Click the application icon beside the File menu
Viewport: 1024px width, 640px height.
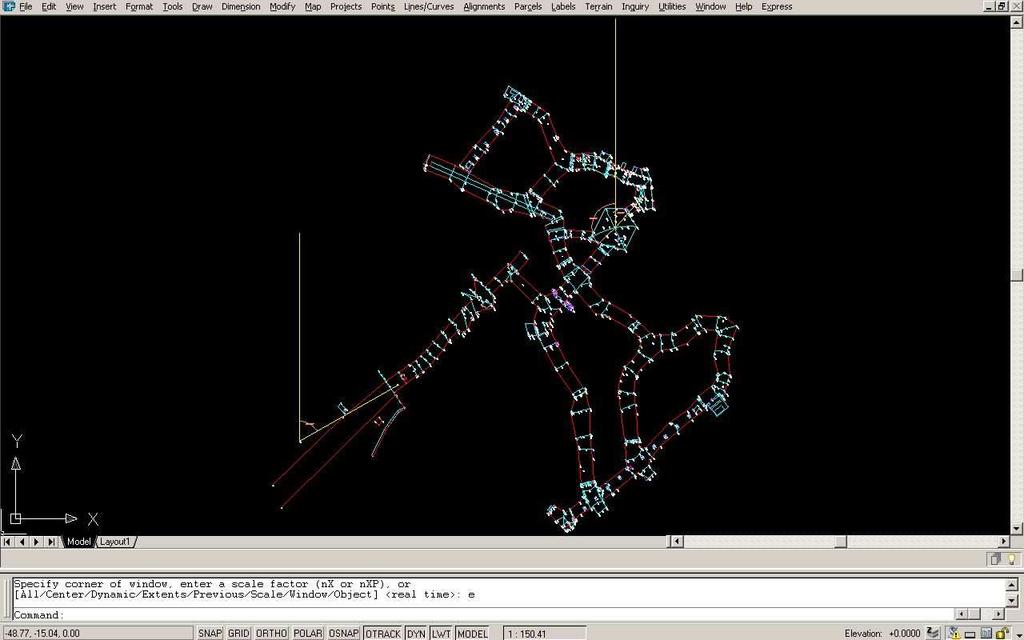tap(8, 7)
